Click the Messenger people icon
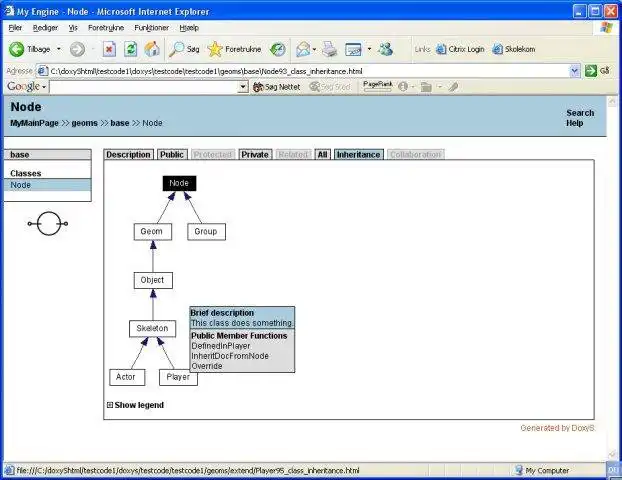This screenshot has height=480, width=622. 385,49
